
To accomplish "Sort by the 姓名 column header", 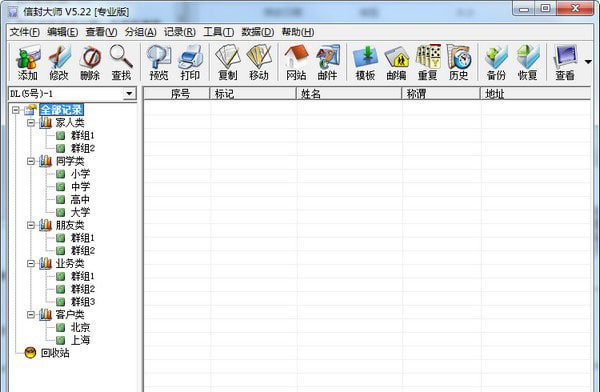I will tap(349, 93).
